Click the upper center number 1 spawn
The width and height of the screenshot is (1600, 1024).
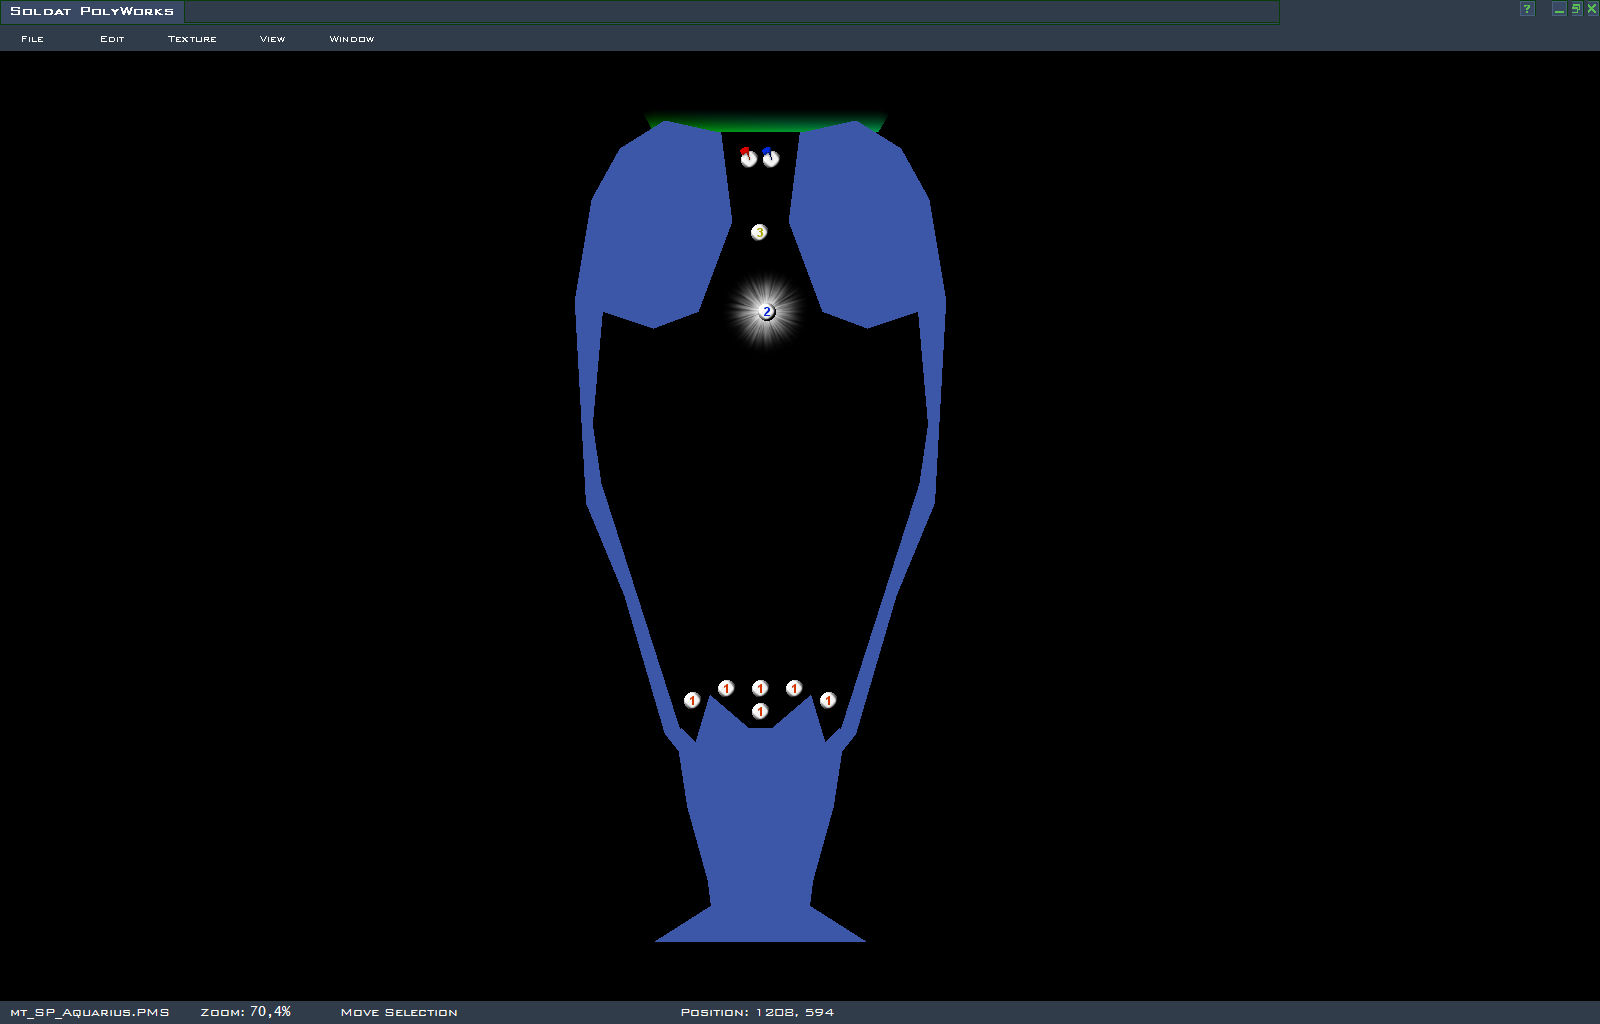[760, 688]
